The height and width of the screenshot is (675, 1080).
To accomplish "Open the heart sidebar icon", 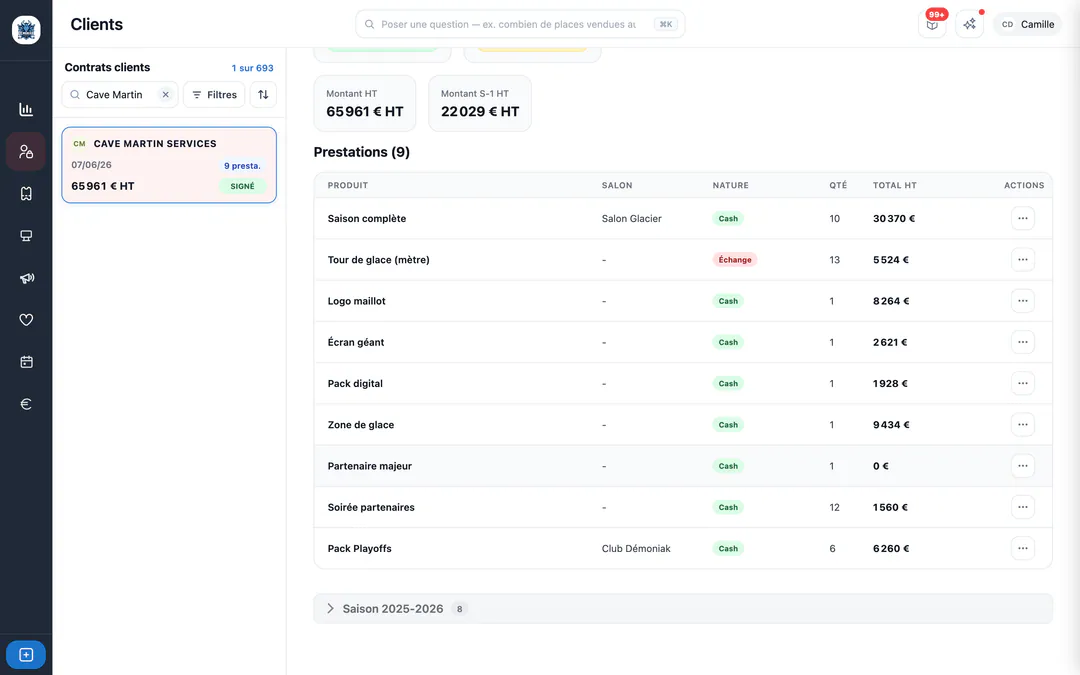I will [26, 320].
